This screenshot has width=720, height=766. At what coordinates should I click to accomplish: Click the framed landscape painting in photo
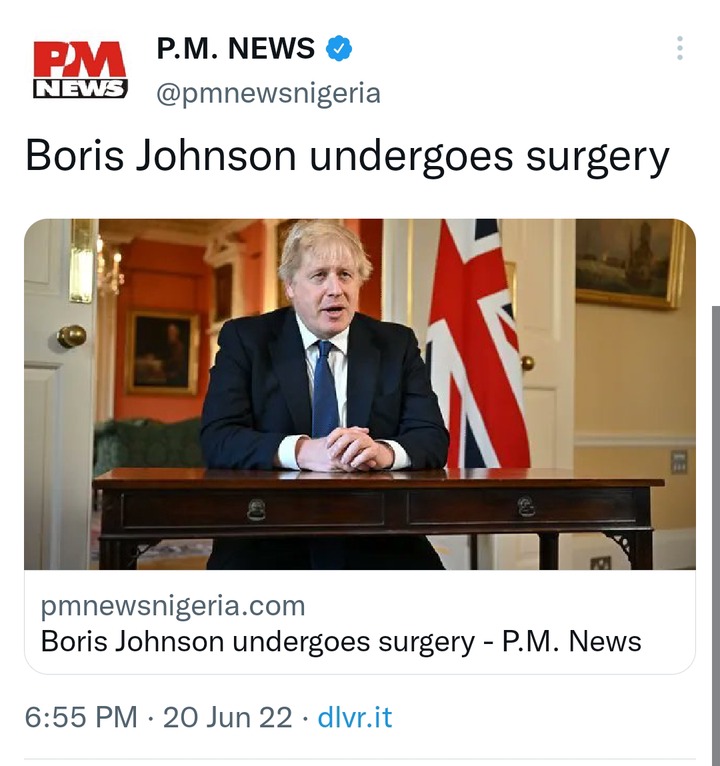click(630, 263)
